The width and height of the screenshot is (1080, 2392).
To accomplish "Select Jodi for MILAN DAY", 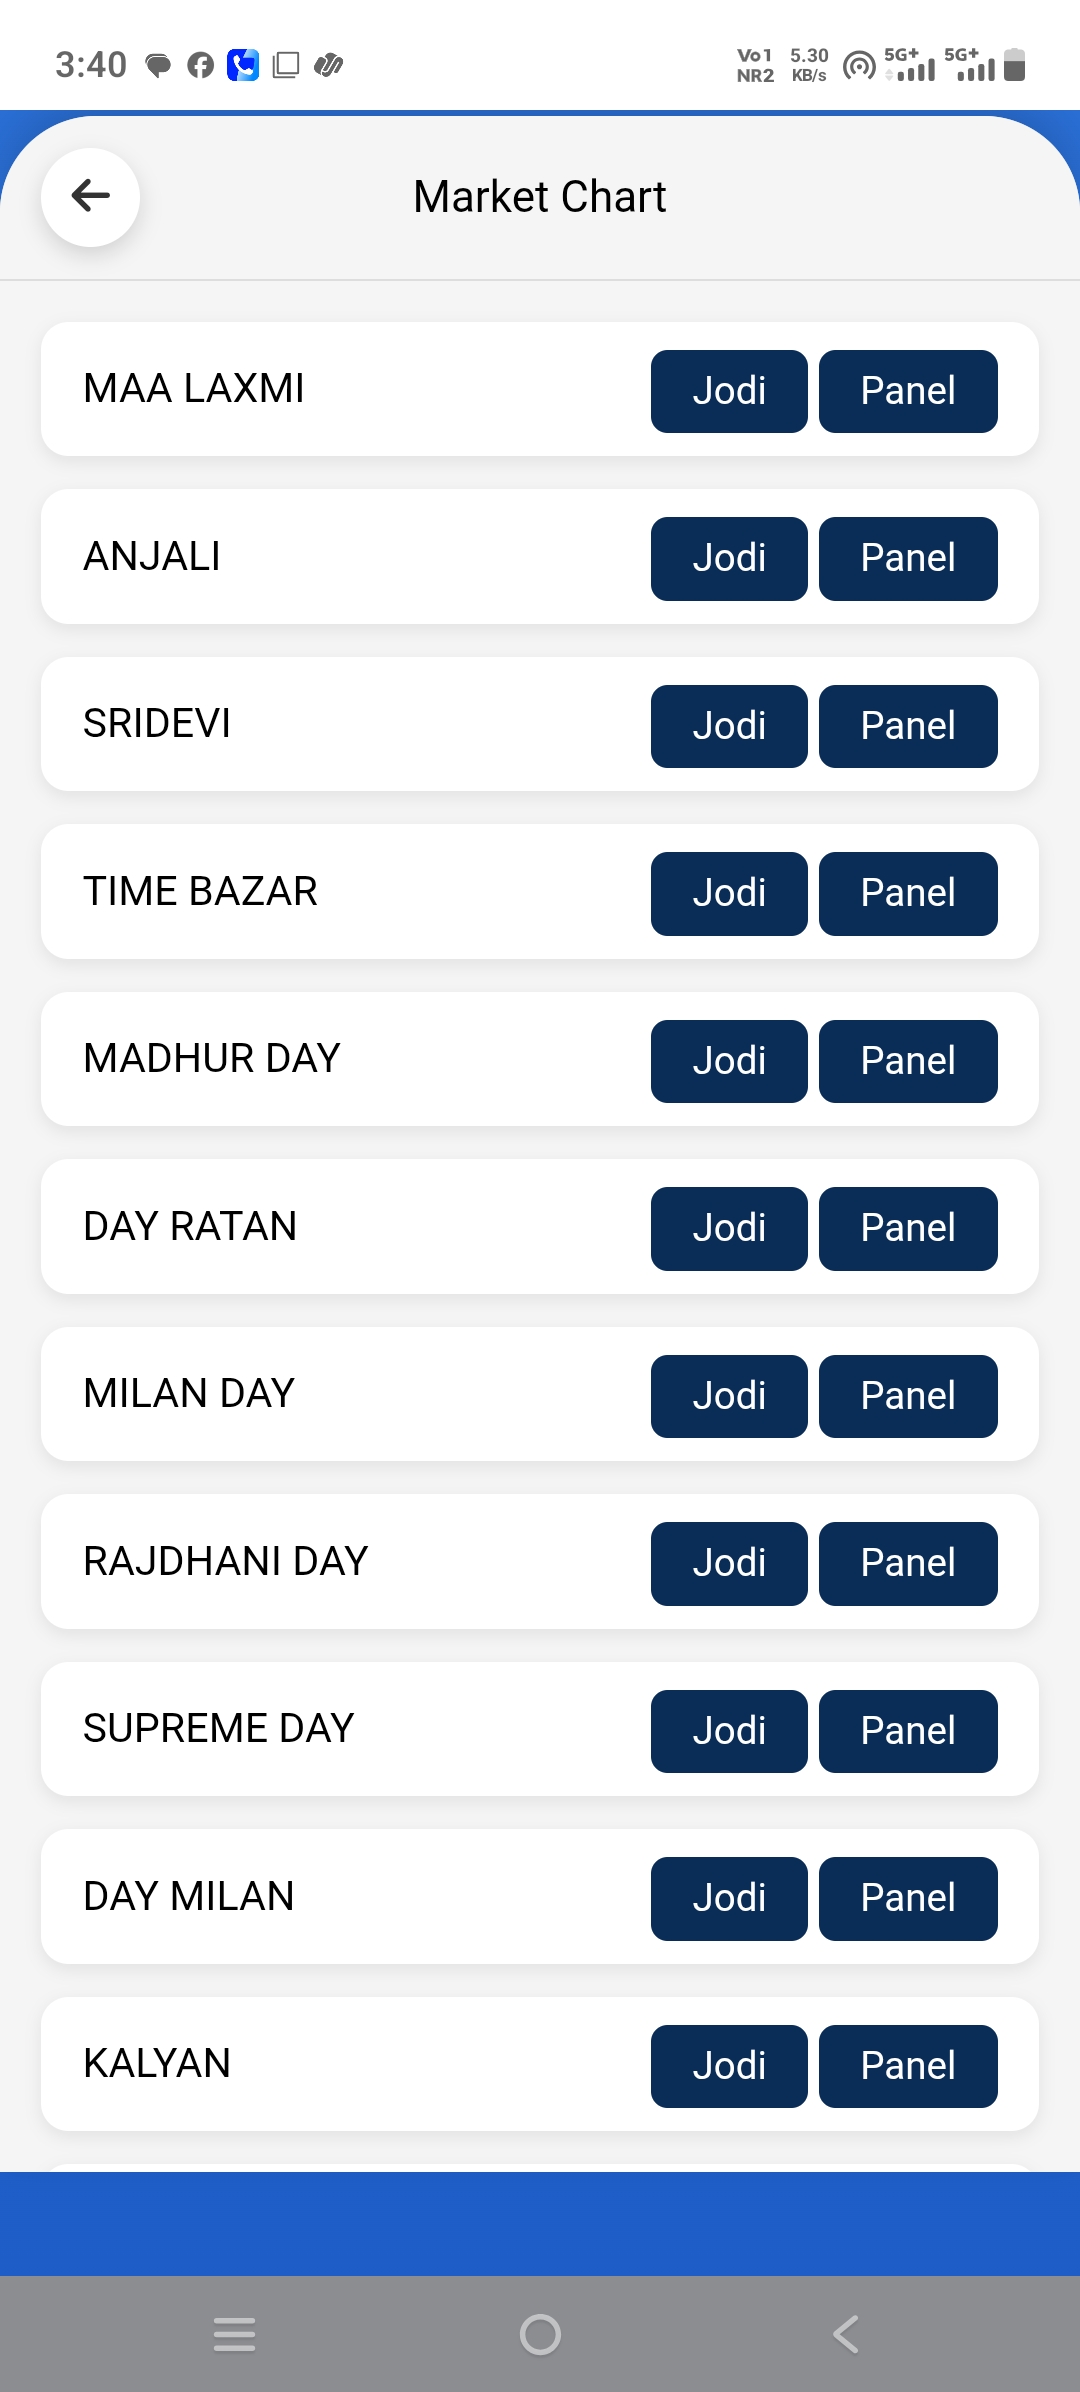I will tap(729, 1396).
